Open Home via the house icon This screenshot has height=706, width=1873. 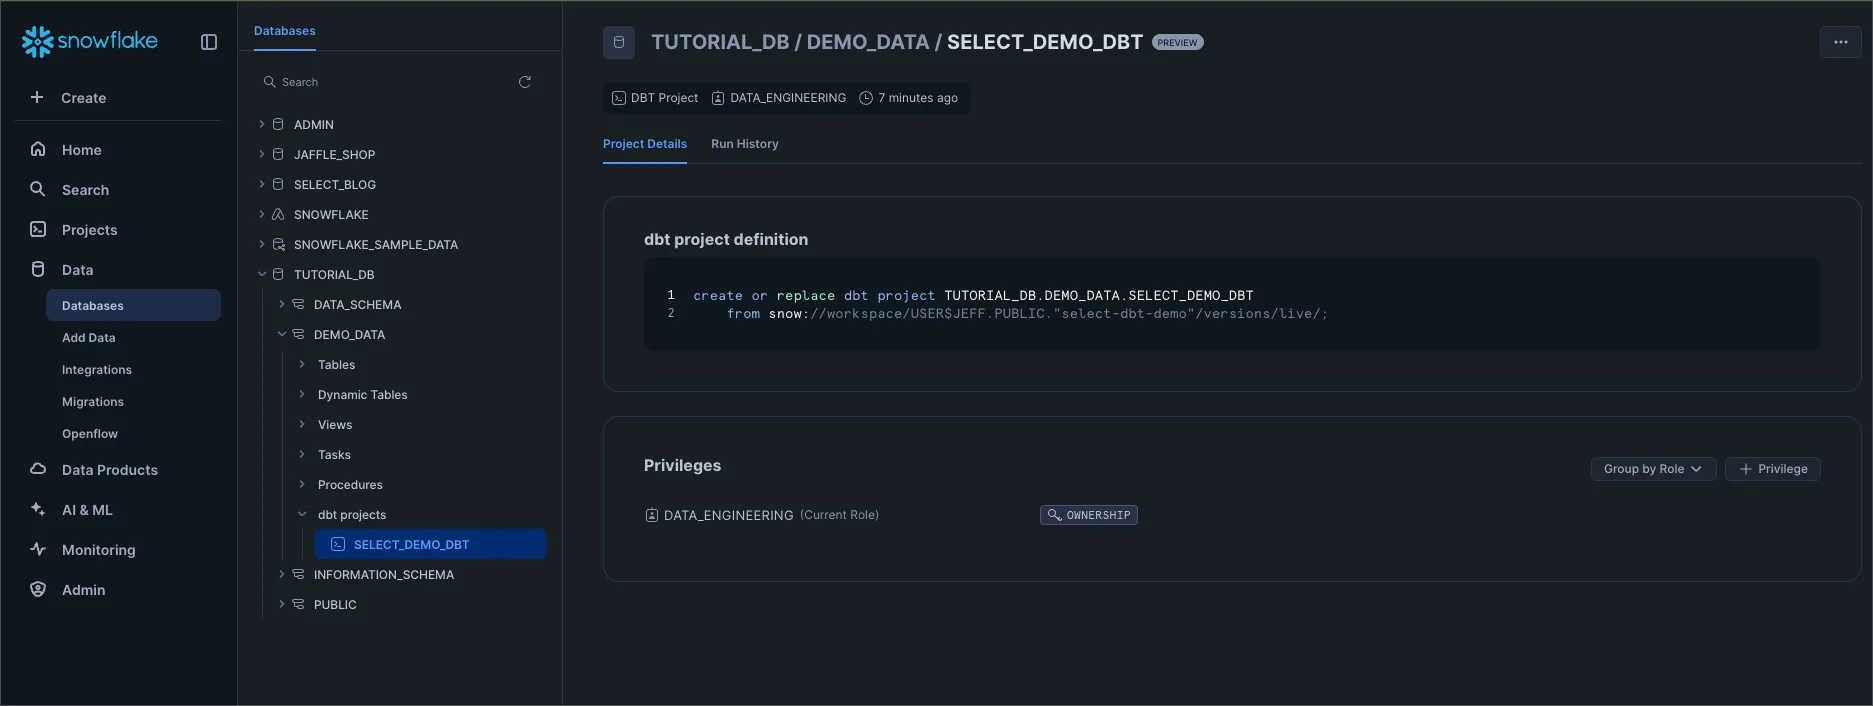point(38,149)
